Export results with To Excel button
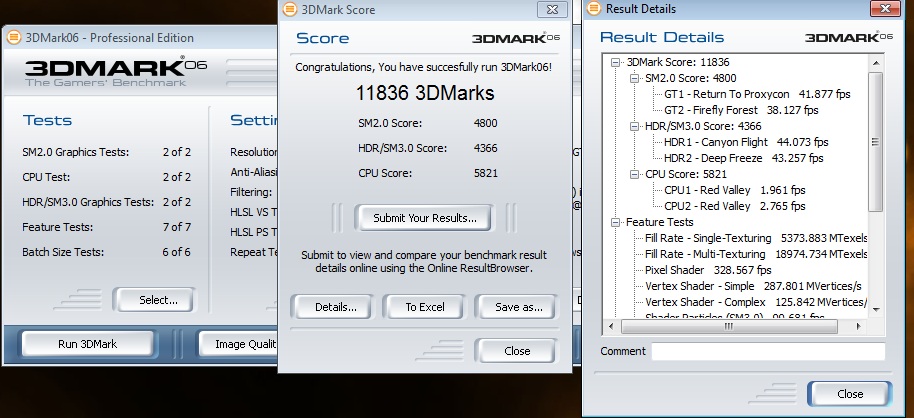Image resolution: width=914 pixels, height=418 pixels. tap(424, 307)
